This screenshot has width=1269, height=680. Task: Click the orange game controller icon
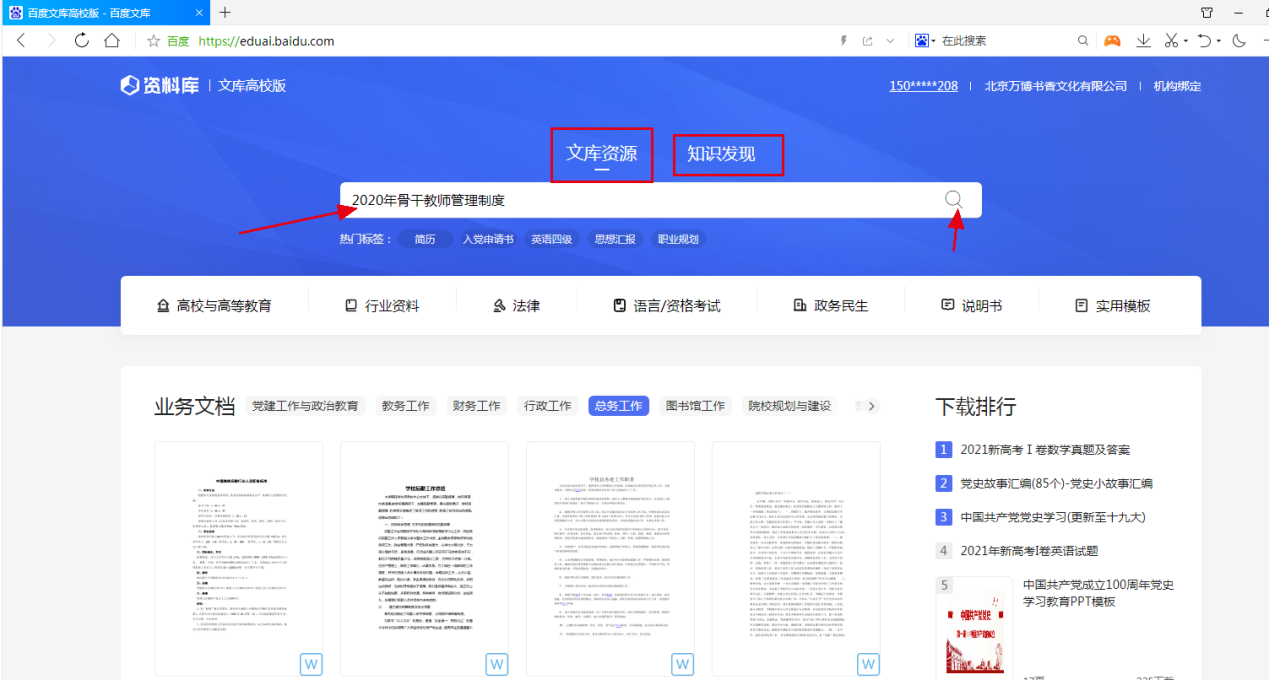[1112, 41]
